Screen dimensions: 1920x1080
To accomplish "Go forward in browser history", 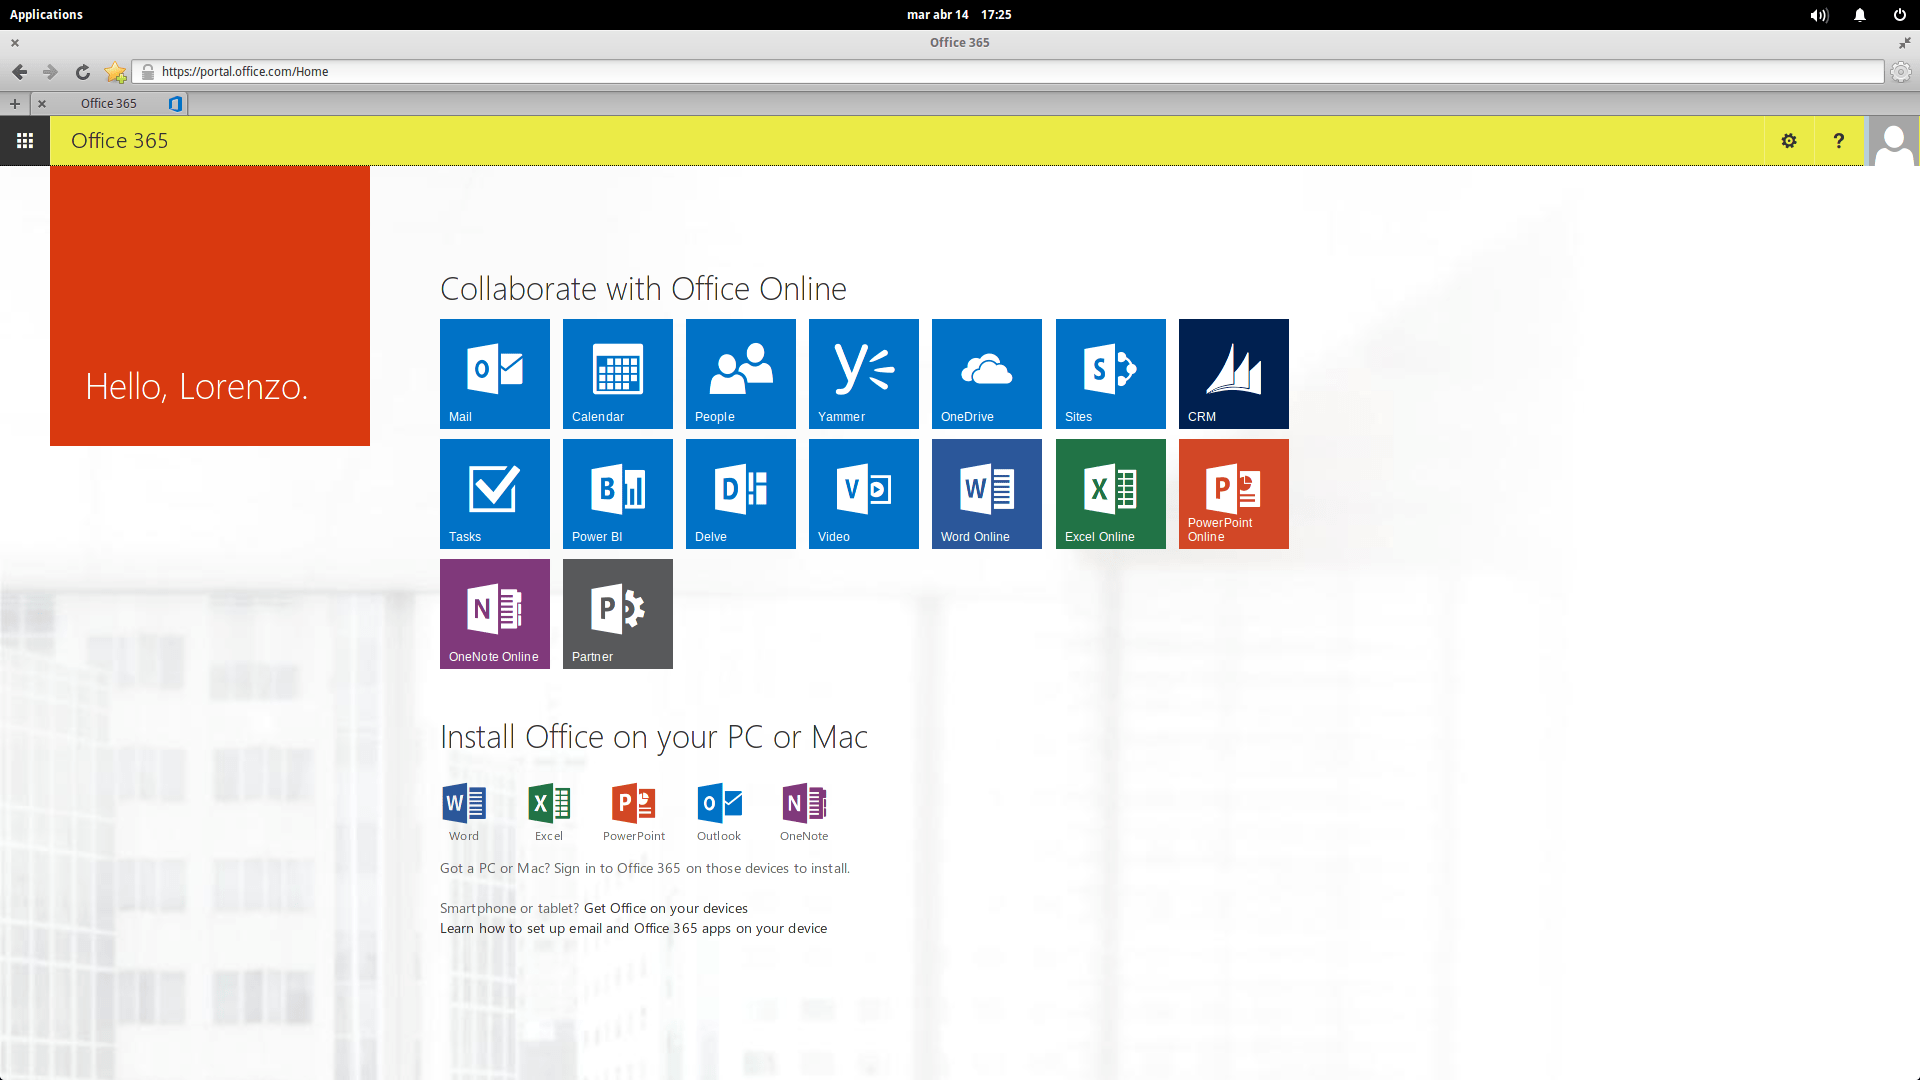I will coord(50,72).
